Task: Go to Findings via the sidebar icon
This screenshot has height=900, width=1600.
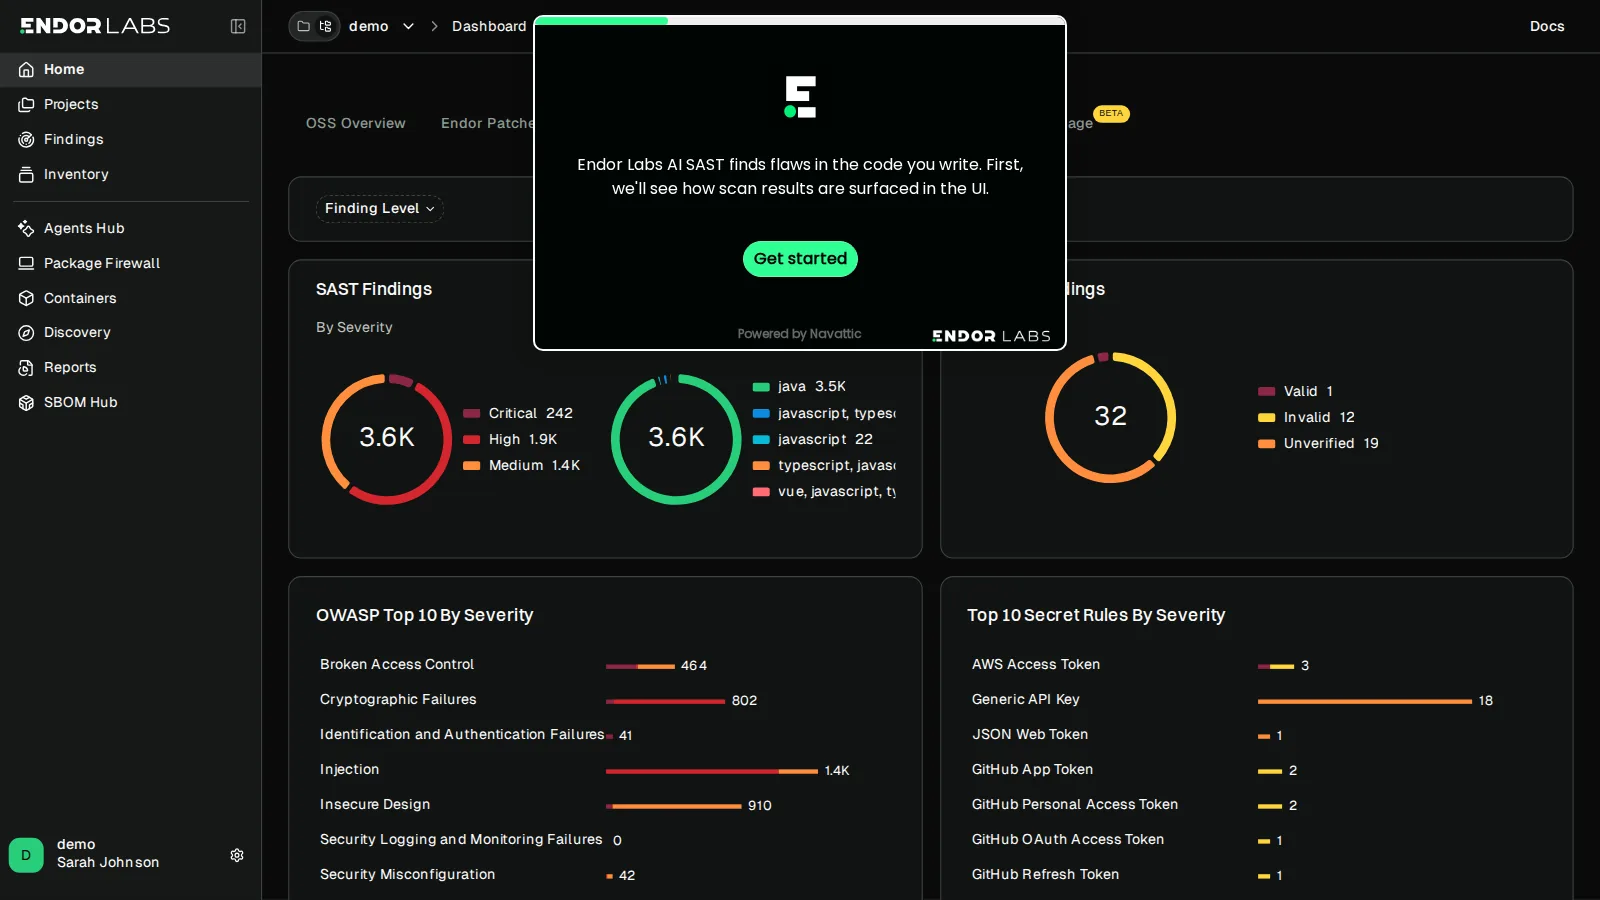Action: [x=26, y=140]
